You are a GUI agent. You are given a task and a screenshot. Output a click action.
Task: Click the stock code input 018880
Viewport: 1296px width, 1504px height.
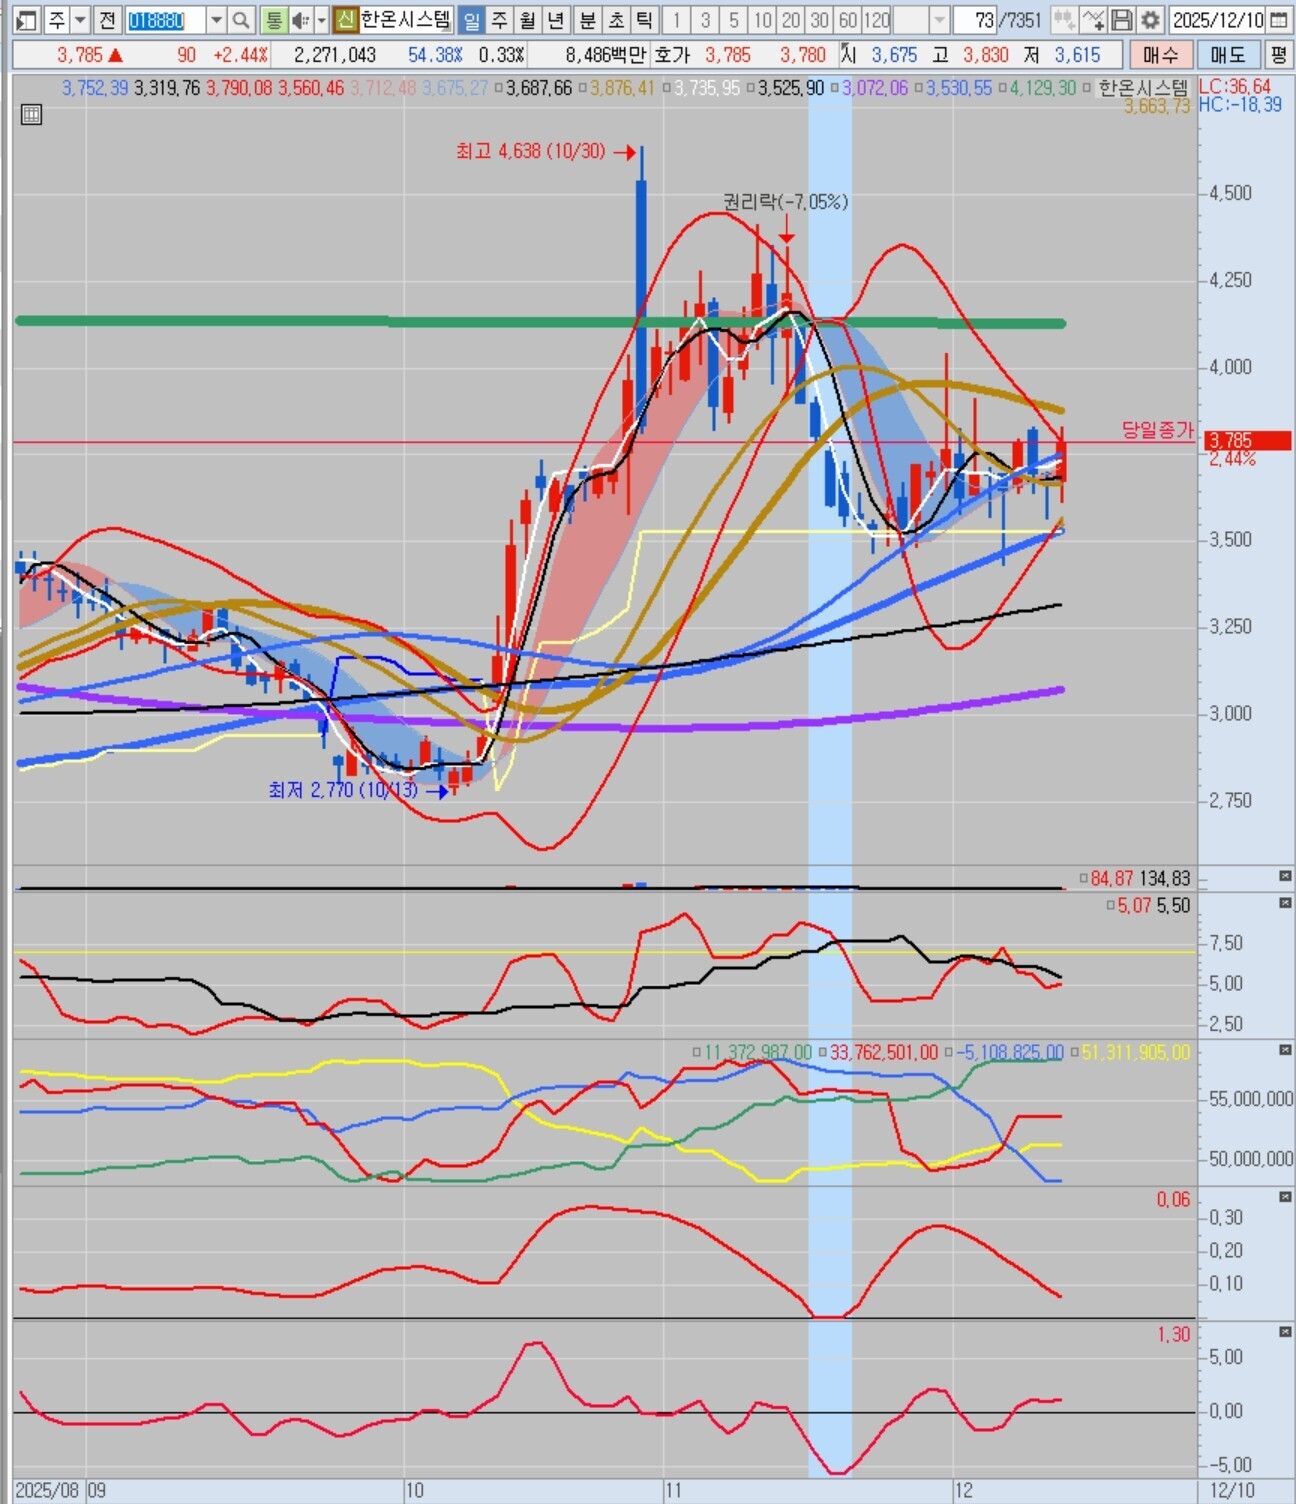(x=165, y=19)
